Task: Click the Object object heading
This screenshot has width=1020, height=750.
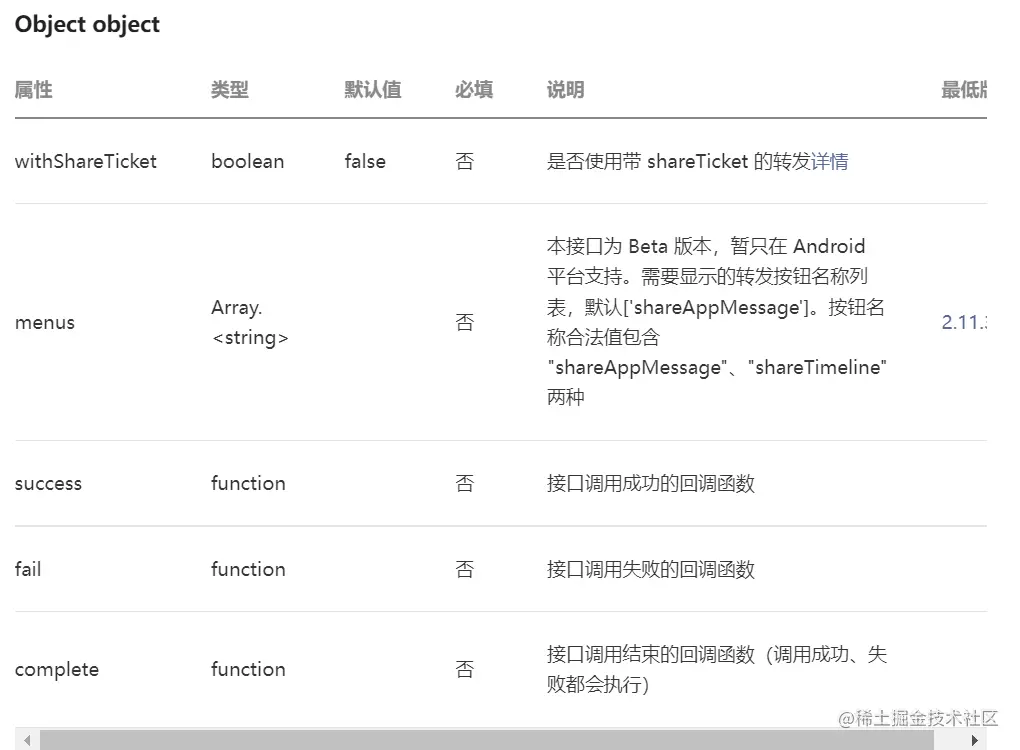Action: click(87, 25)
